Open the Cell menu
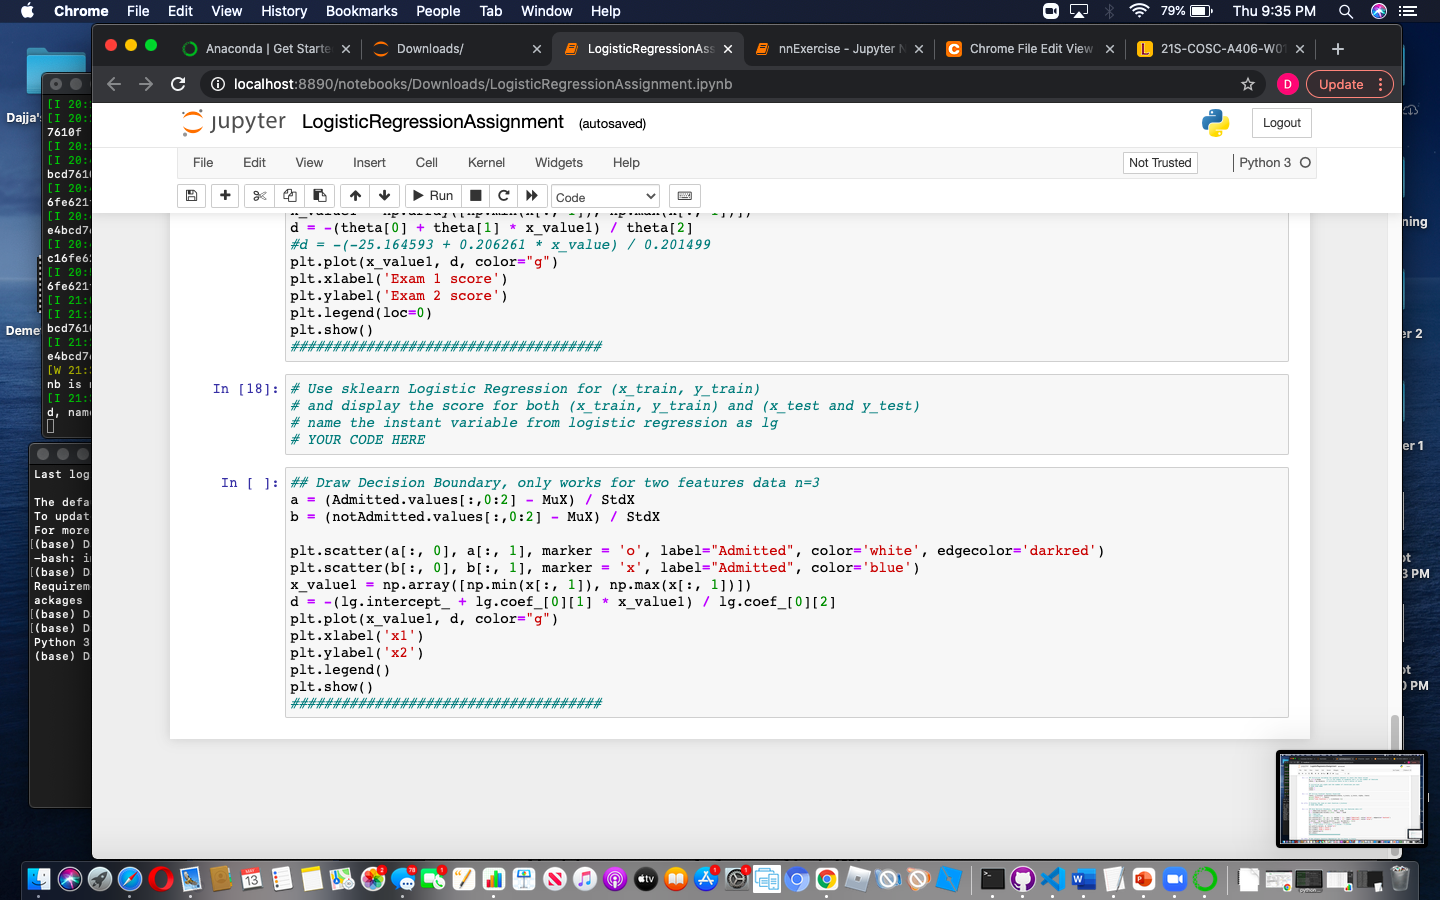 click(426, 162)
